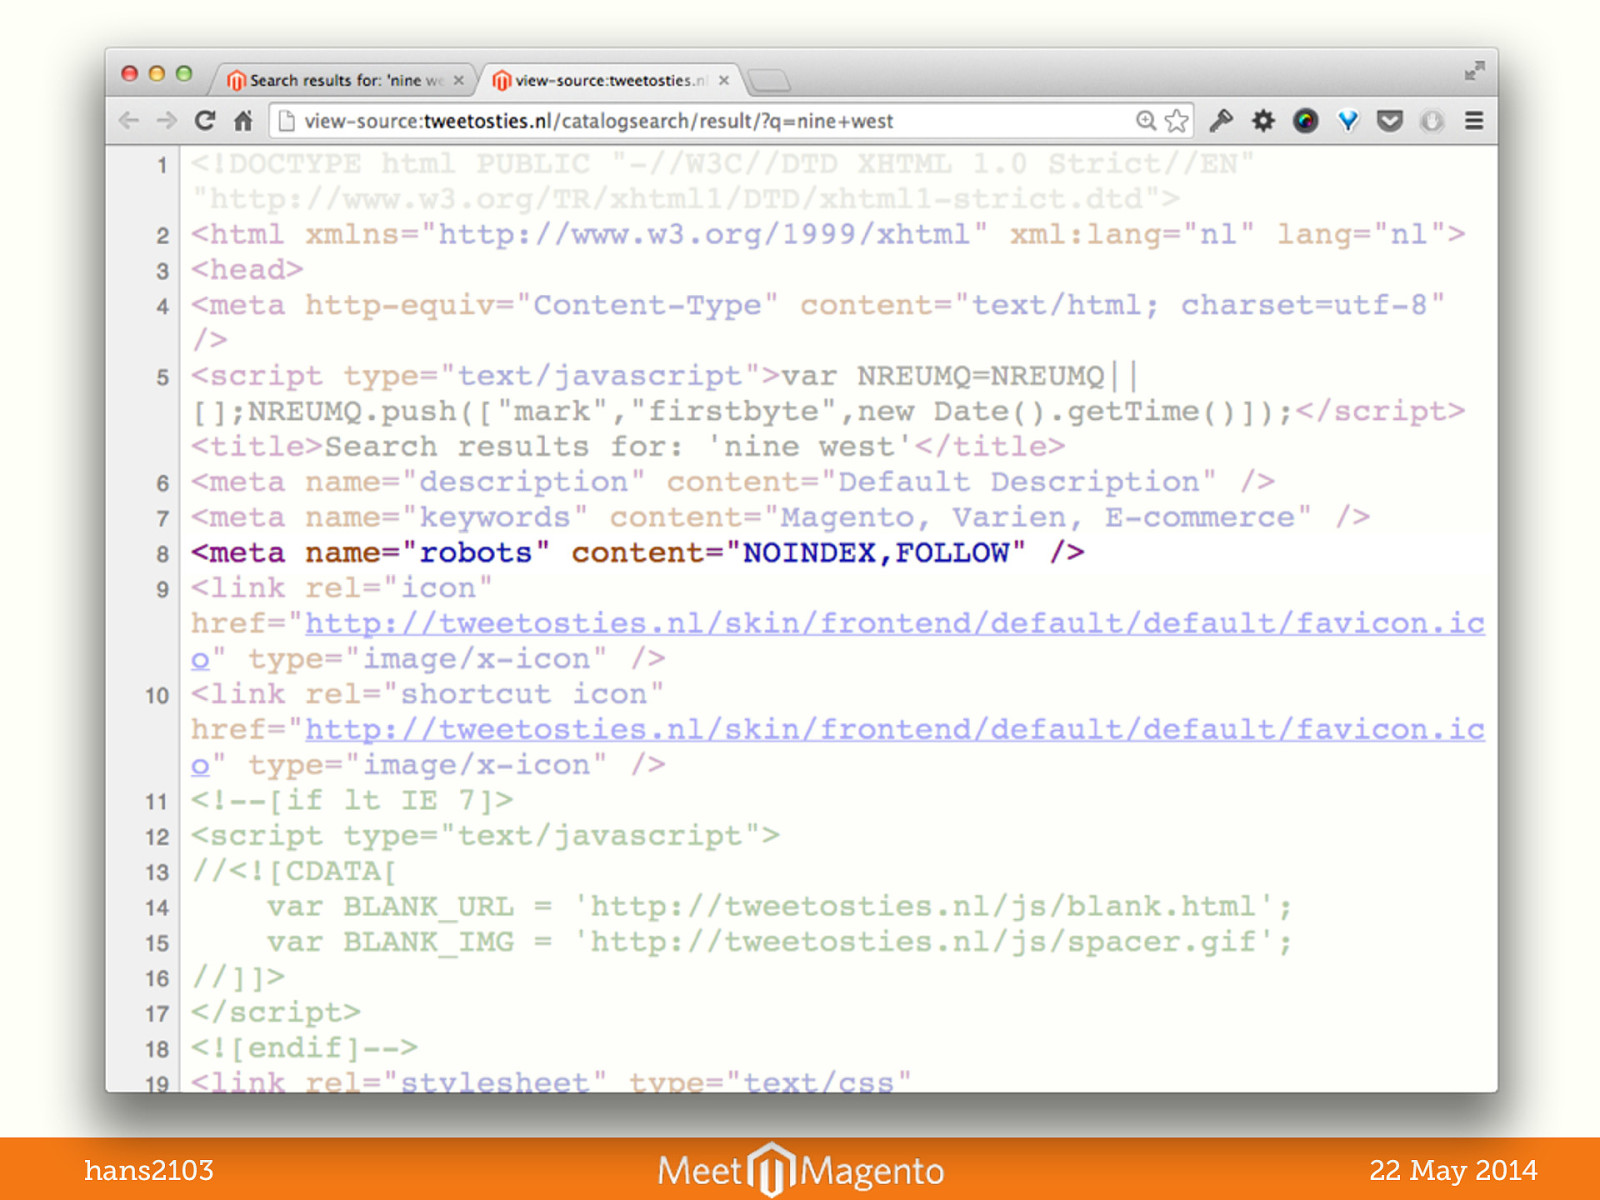Open the favicon link on line 9

point(838,641)
